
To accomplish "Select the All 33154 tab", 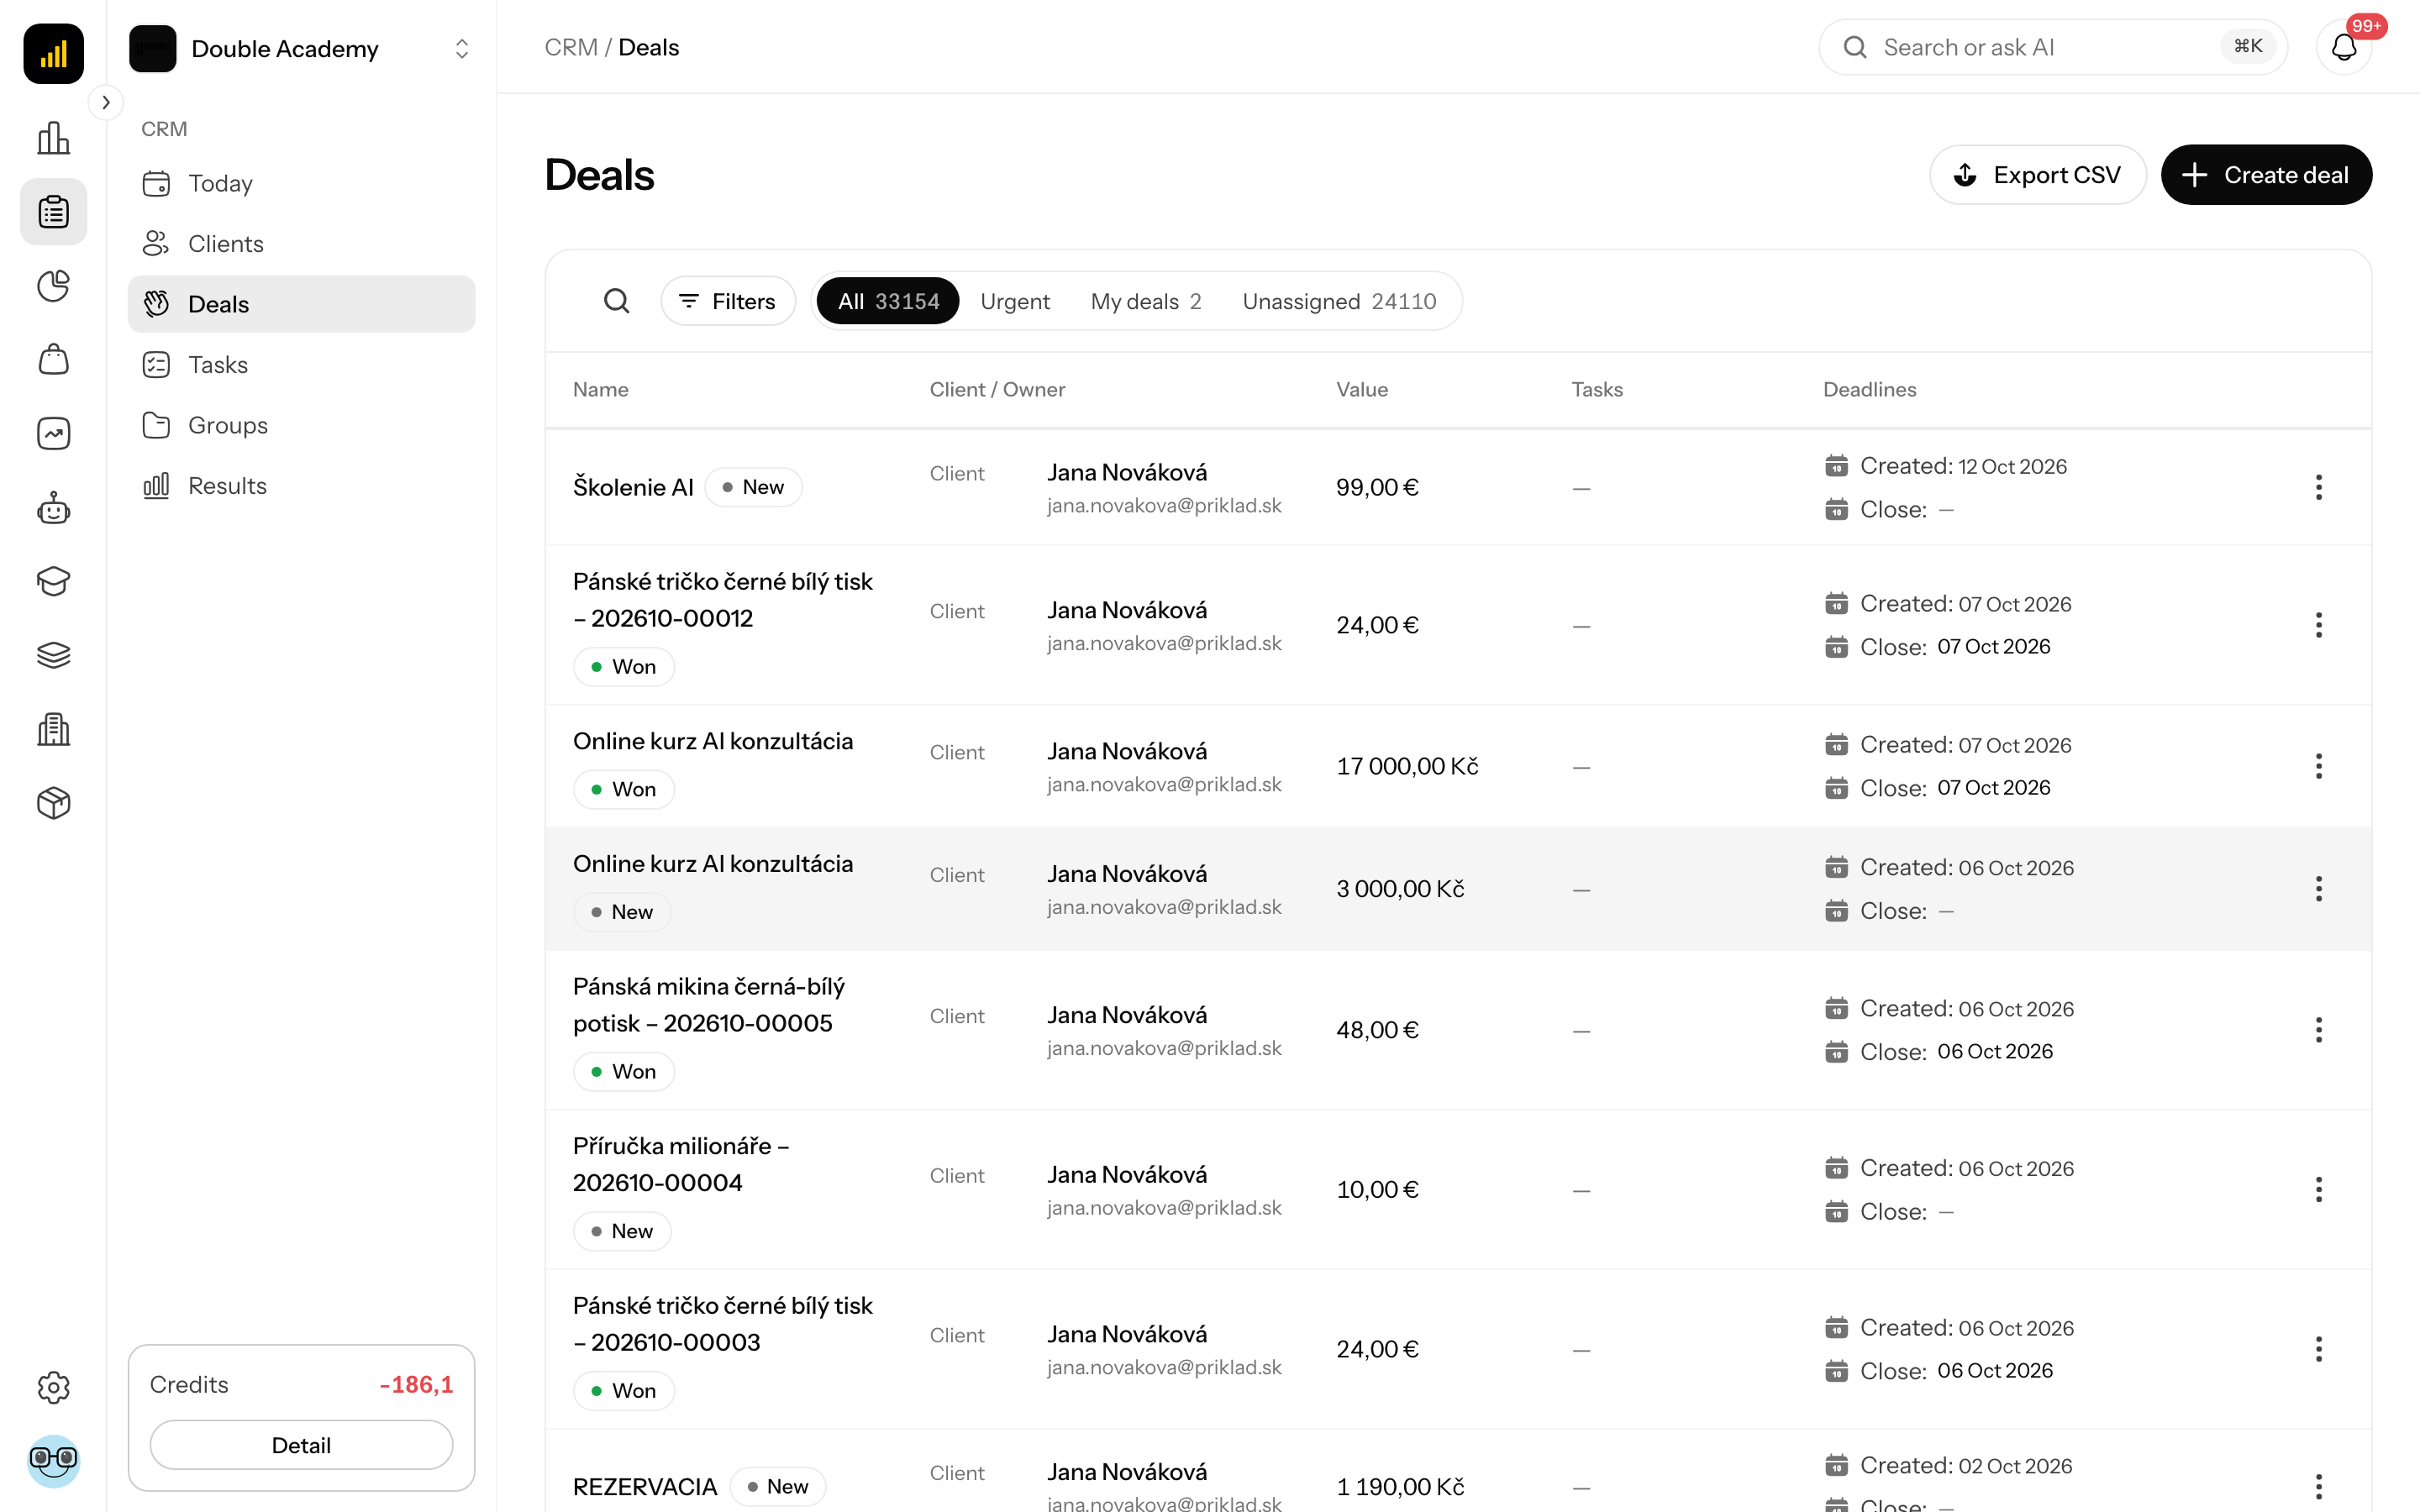I will point(888,301).
